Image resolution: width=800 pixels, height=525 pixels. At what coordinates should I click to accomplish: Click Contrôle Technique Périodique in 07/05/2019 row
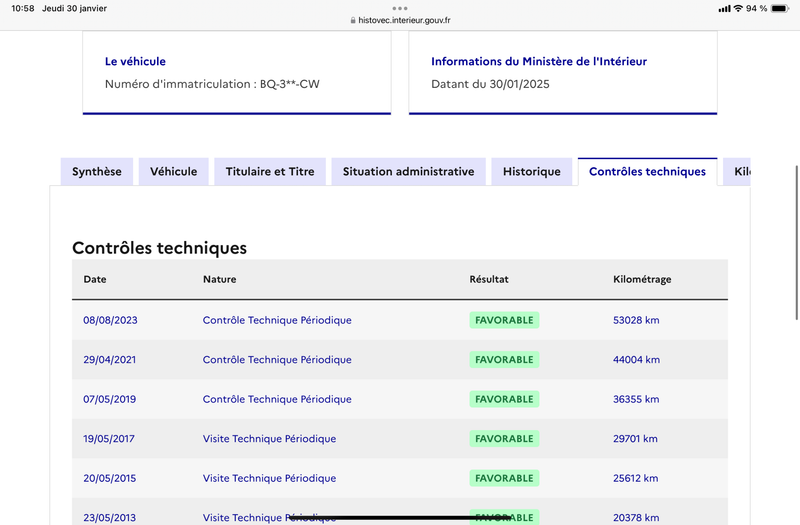pos(277,399)
